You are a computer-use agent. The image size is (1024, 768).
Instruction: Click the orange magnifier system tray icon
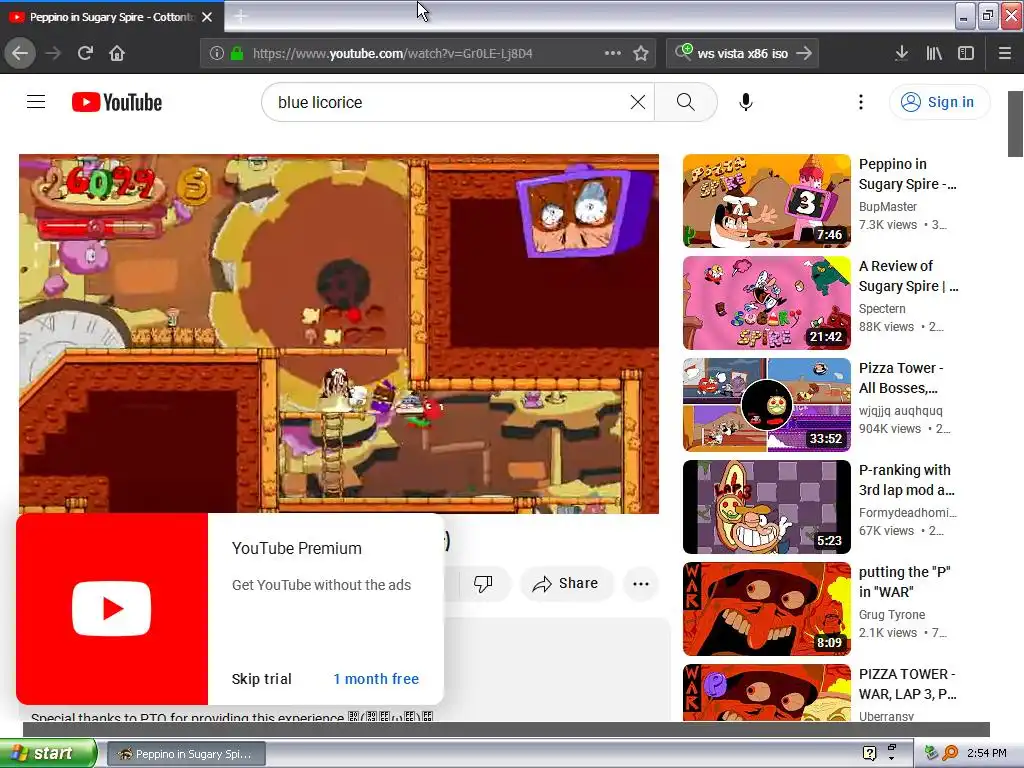(x=950, y=753)
